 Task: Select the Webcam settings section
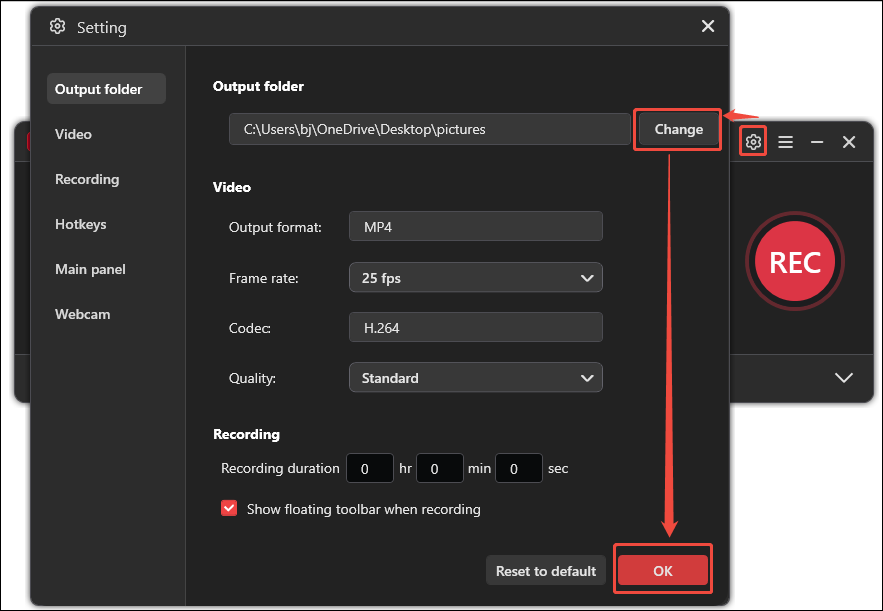83,314
